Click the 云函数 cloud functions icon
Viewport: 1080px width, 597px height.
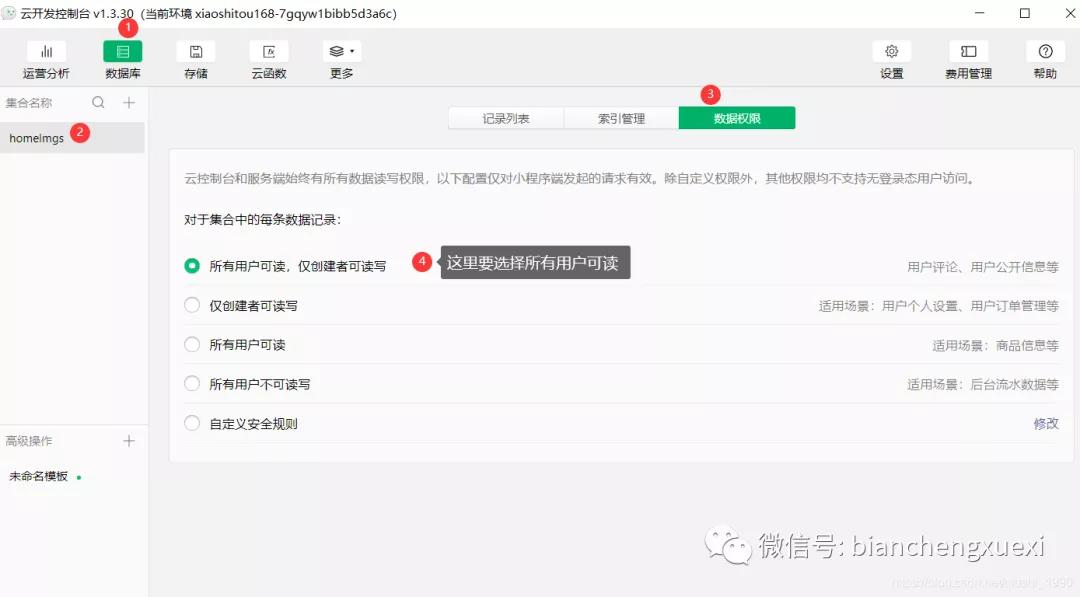(x=268, y=60)
